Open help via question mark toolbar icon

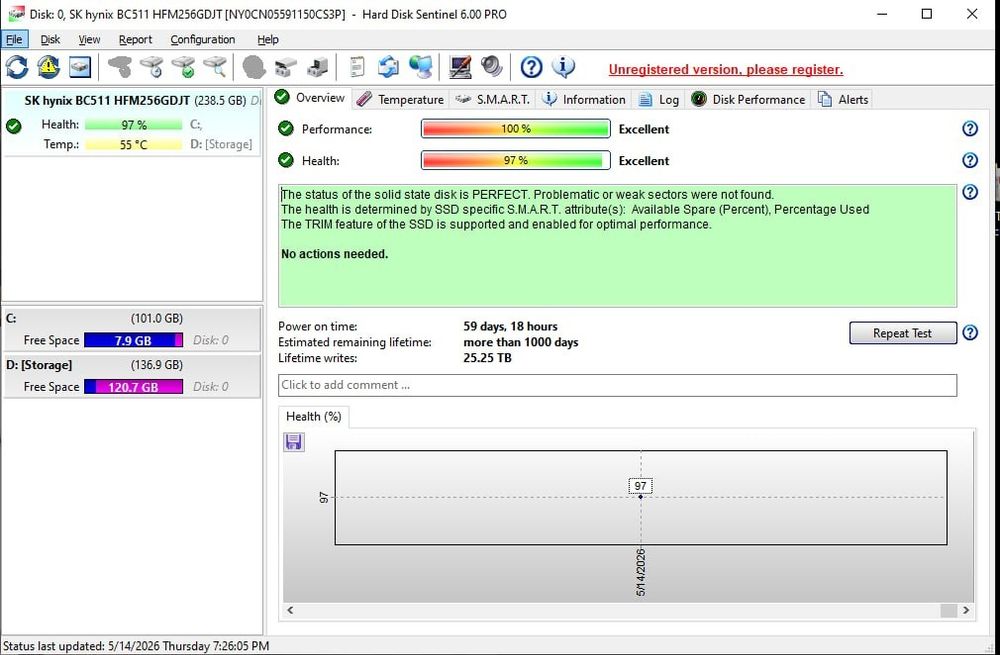(531, 67)
